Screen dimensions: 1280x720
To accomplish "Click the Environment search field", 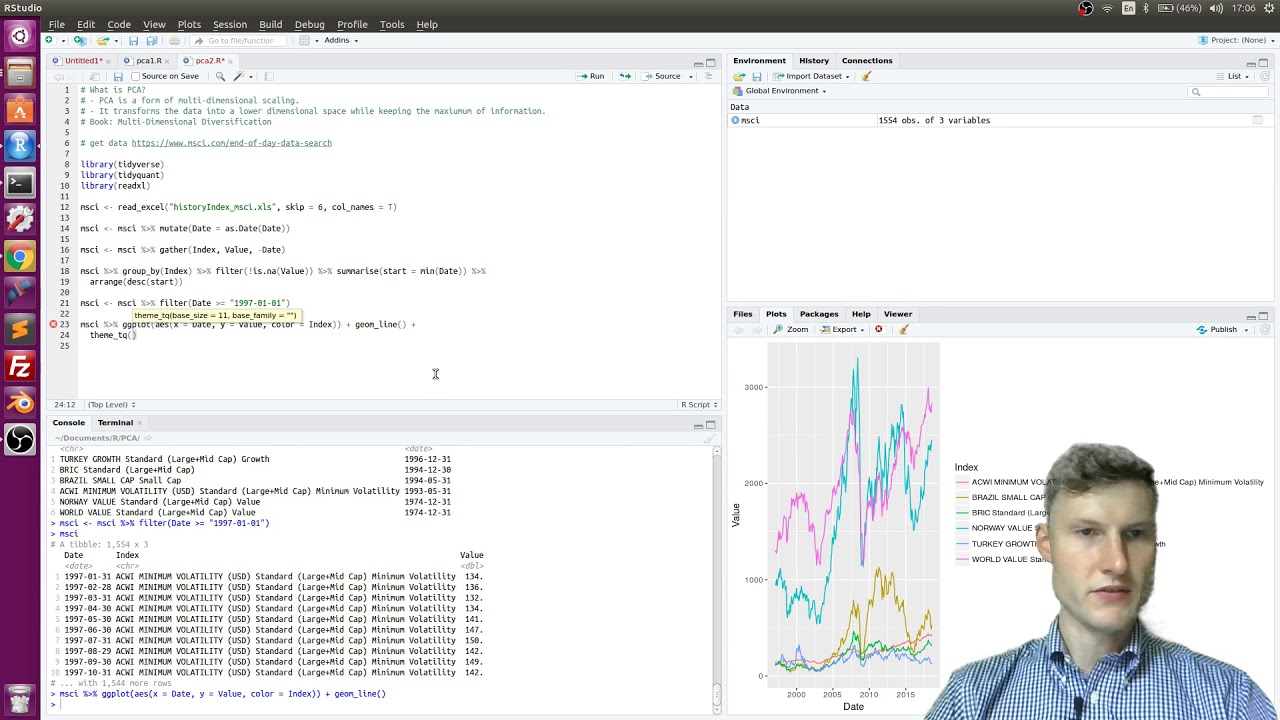I will pos(1230,91).
